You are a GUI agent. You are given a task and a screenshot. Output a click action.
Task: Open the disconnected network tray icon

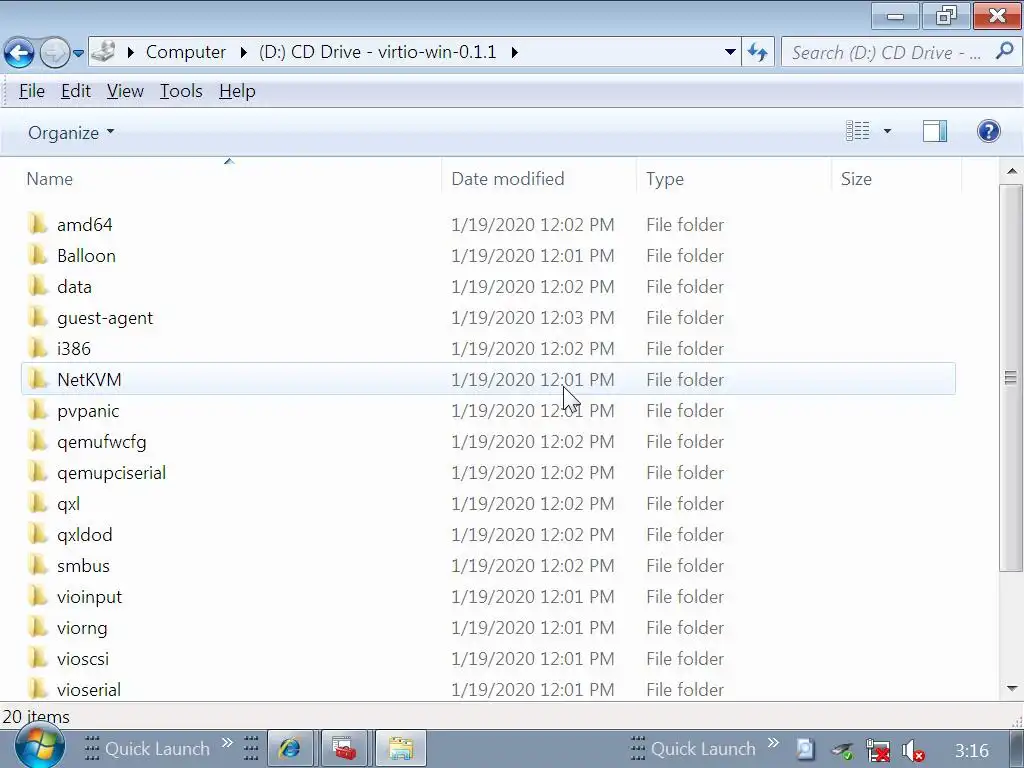(878, 750)
